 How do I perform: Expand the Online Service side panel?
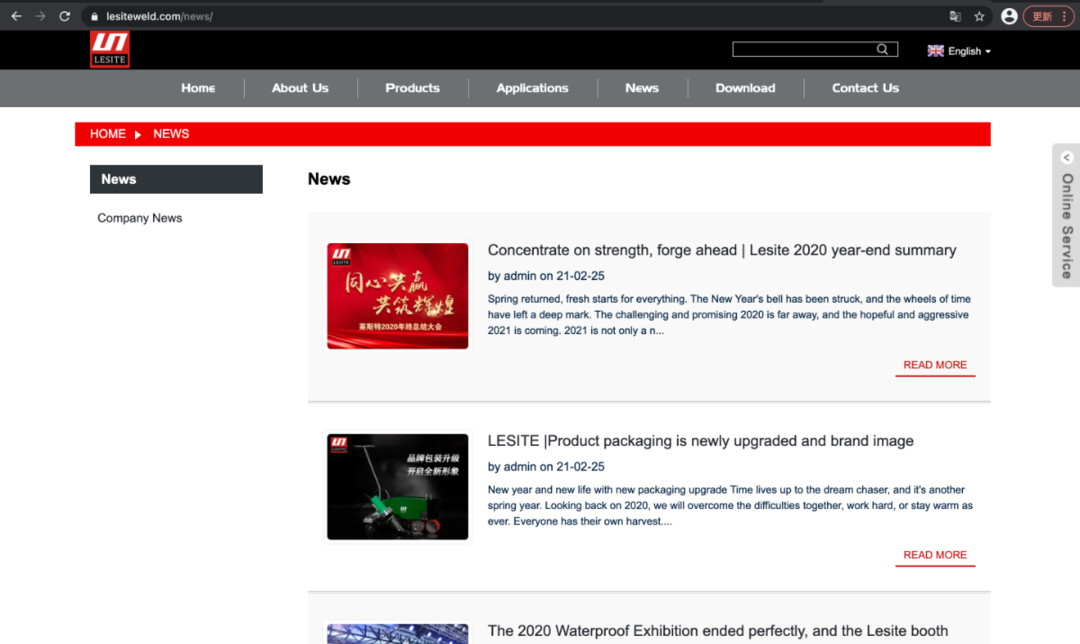tap(1066, 215)
